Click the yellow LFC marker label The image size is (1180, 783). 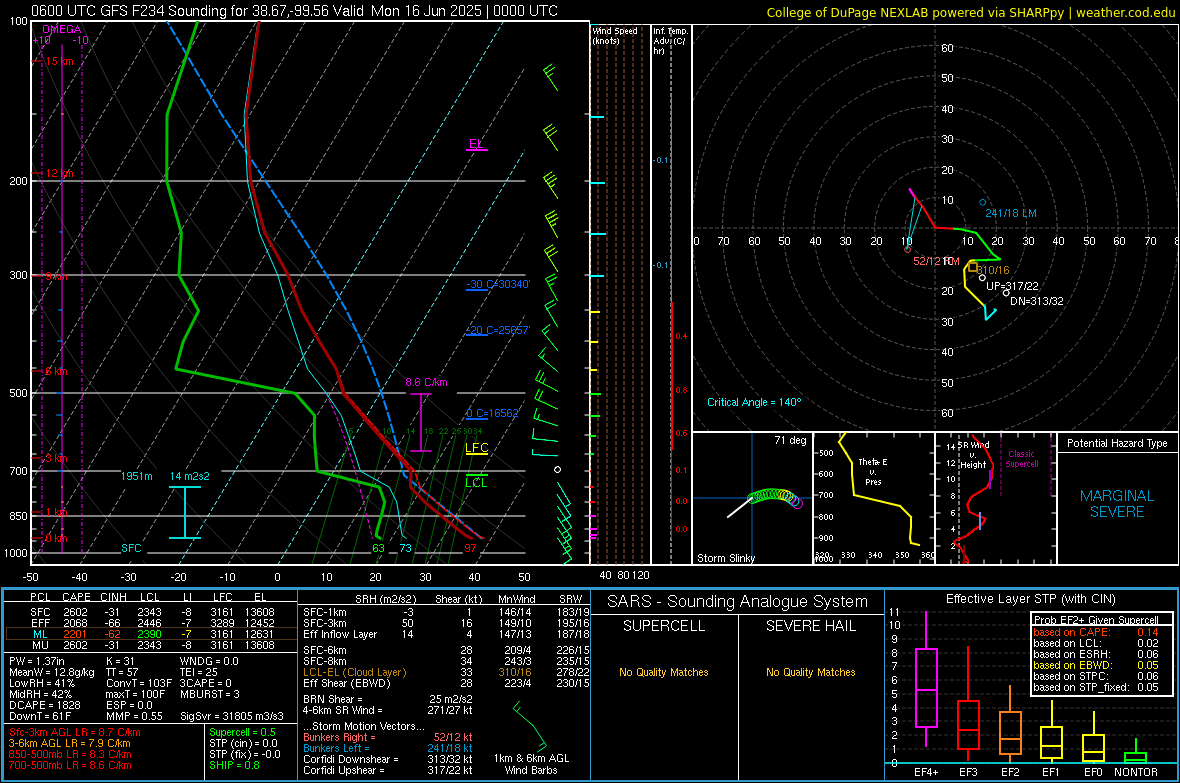pos(476,448)
